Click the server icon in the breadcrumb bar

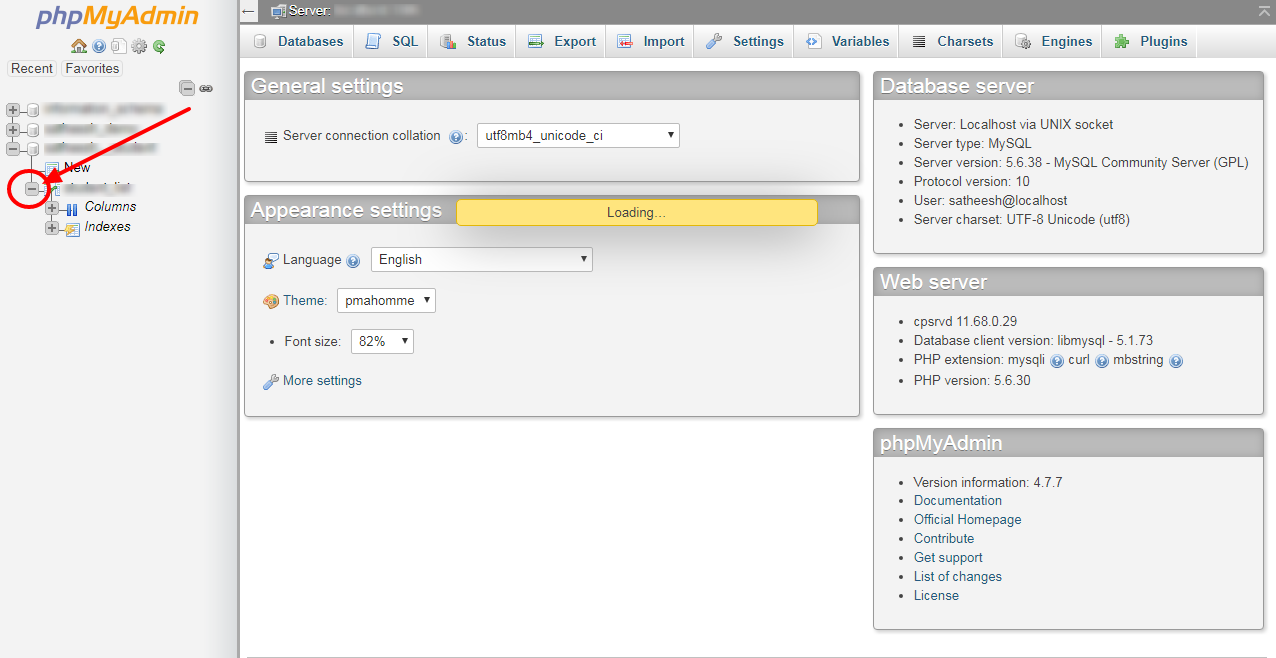pyautogui.click(x=279, y=10)
